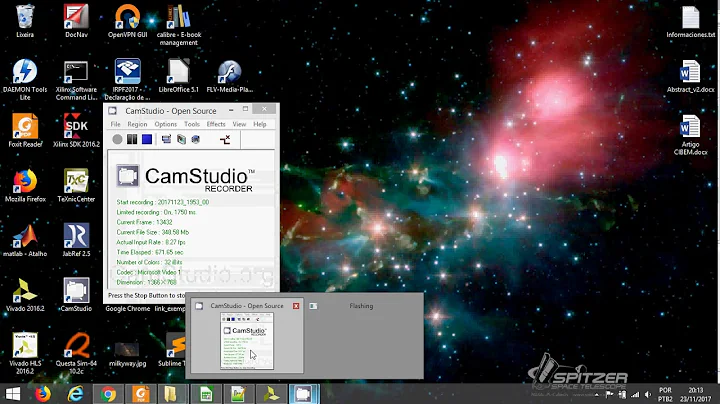Switch to Foxit Reader in the taskbar
The width and height of the screenshot is (720, 404).
click(x=141, y=394)
